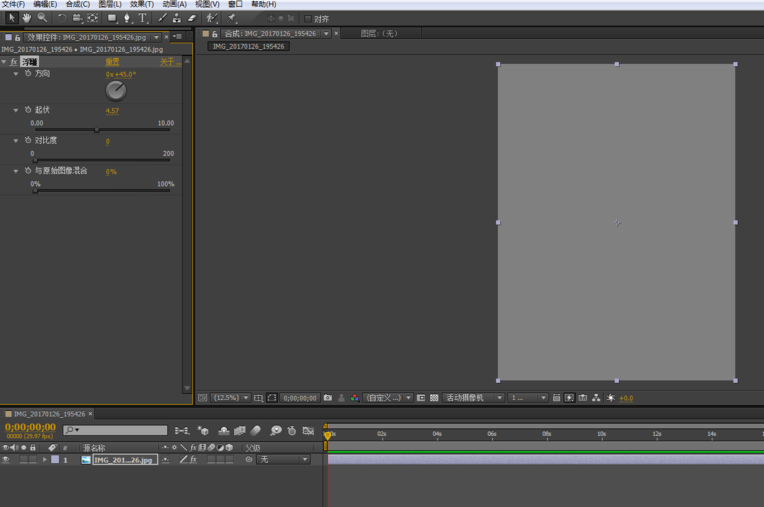764x507 pixels.
Task: Enable the 对齐 snapping checkbox
Action: pyautogui.click(x=307, y=18)
